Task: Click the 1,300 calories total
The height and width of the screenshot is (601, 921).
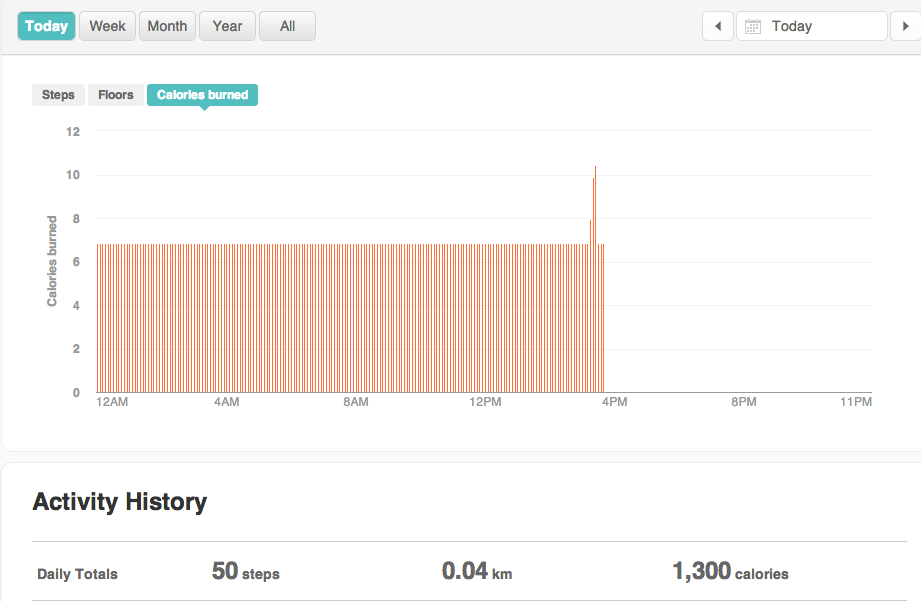Action: pos(730,572)
